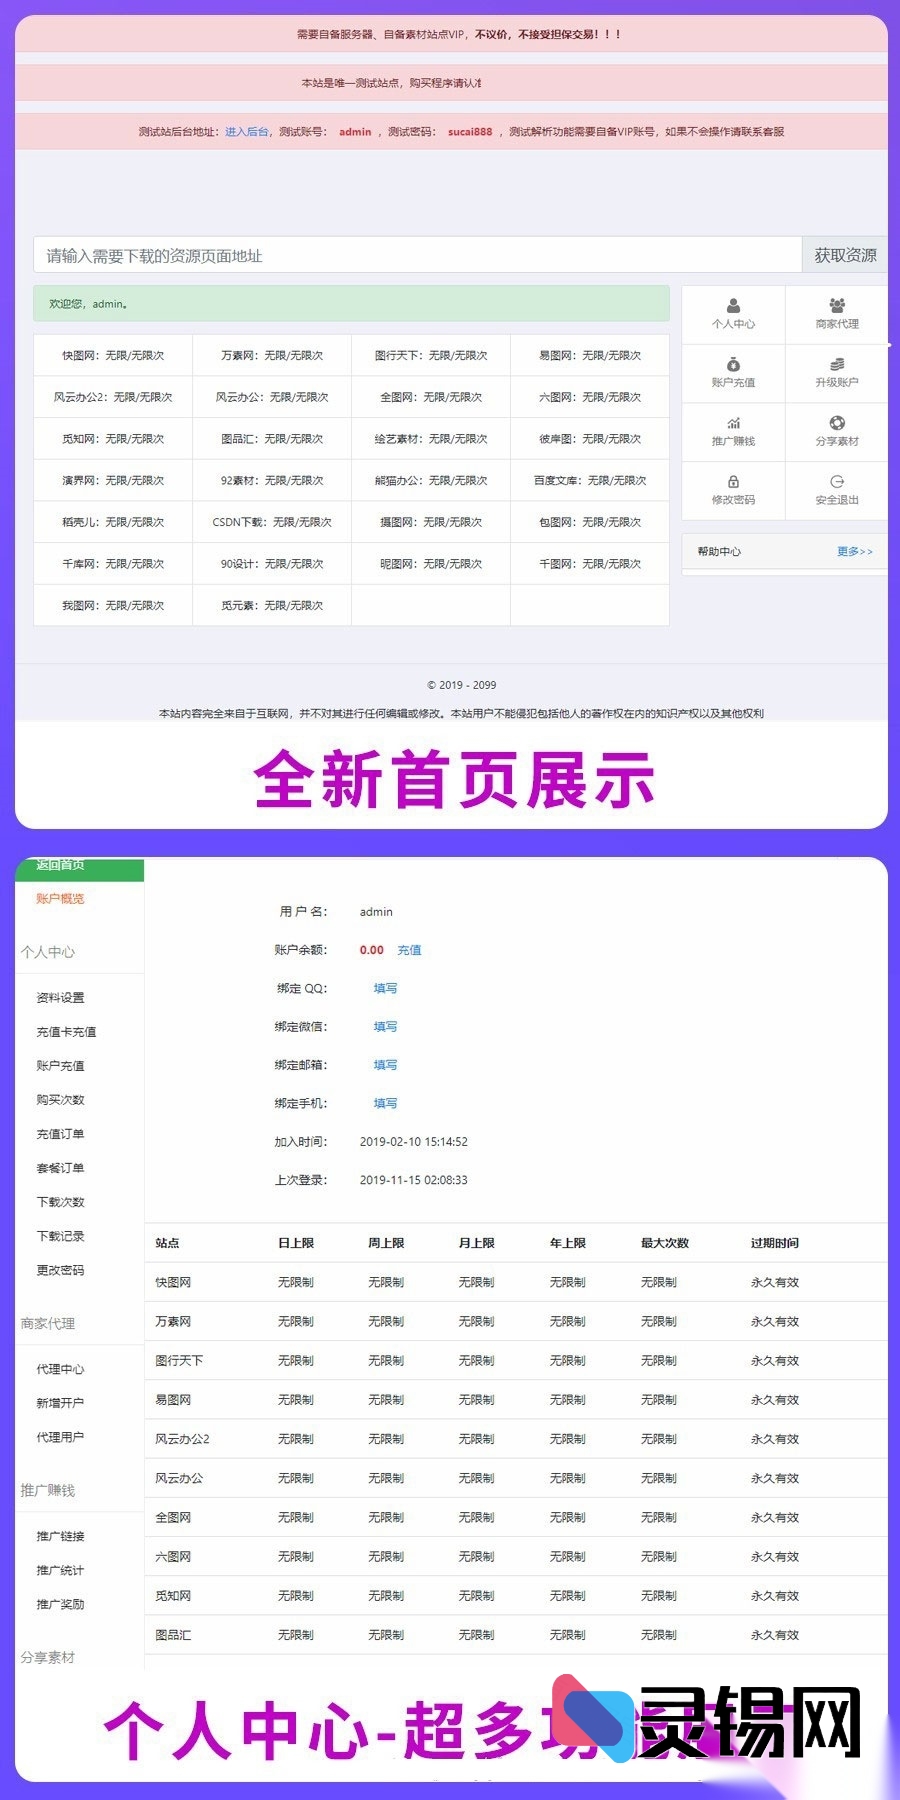Click 易图网：无限/无限次 cell
900x1800 pixels.
pos(590,355)
